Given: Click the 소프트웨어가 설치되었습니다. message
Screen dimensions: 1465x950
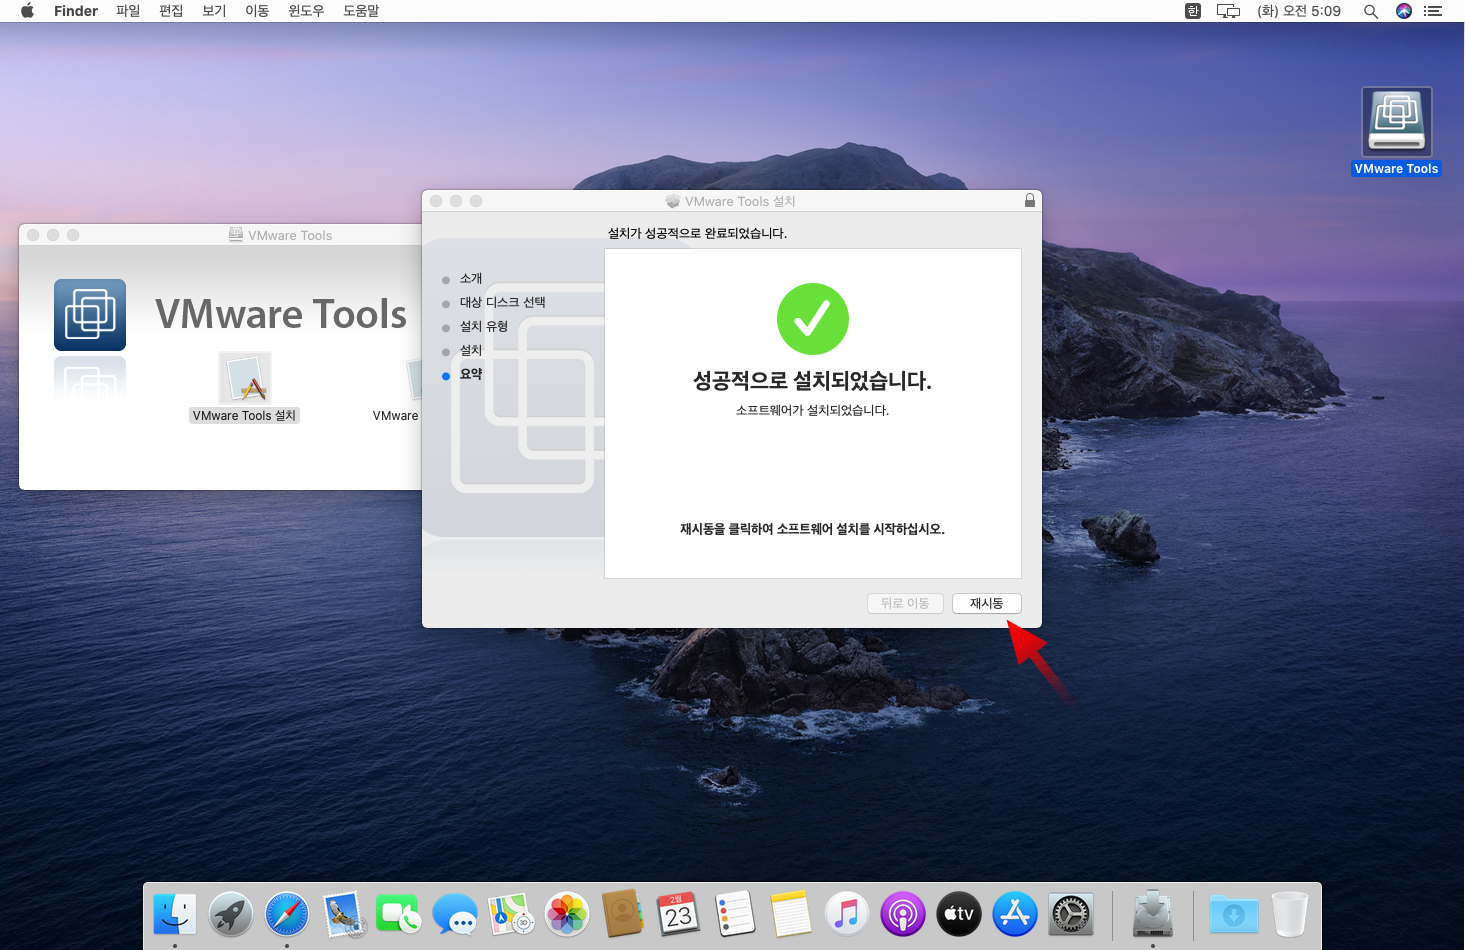Looking at the screenshot, I should pos(812,410).
